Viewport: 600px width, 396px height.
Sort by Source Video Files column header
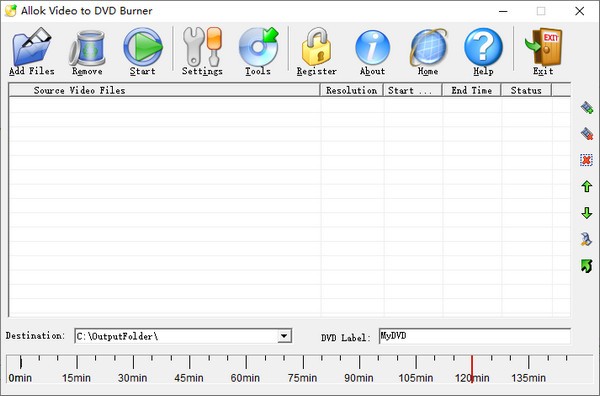tap(164, 90)
